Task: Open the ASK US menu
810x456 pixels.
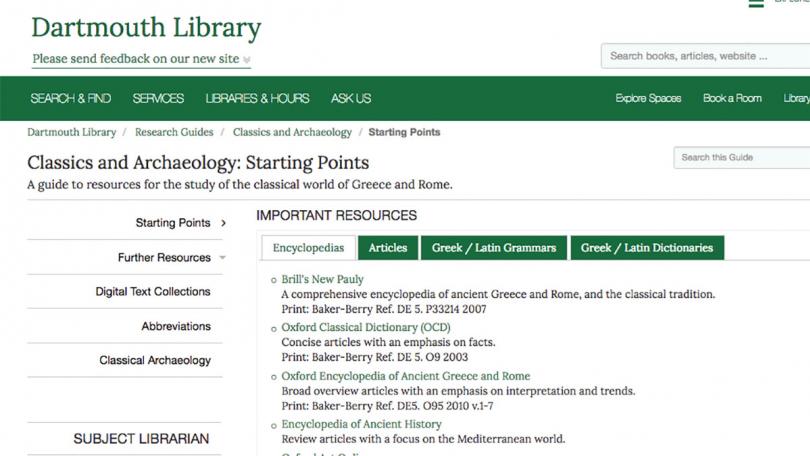Action: pos(351,98)
